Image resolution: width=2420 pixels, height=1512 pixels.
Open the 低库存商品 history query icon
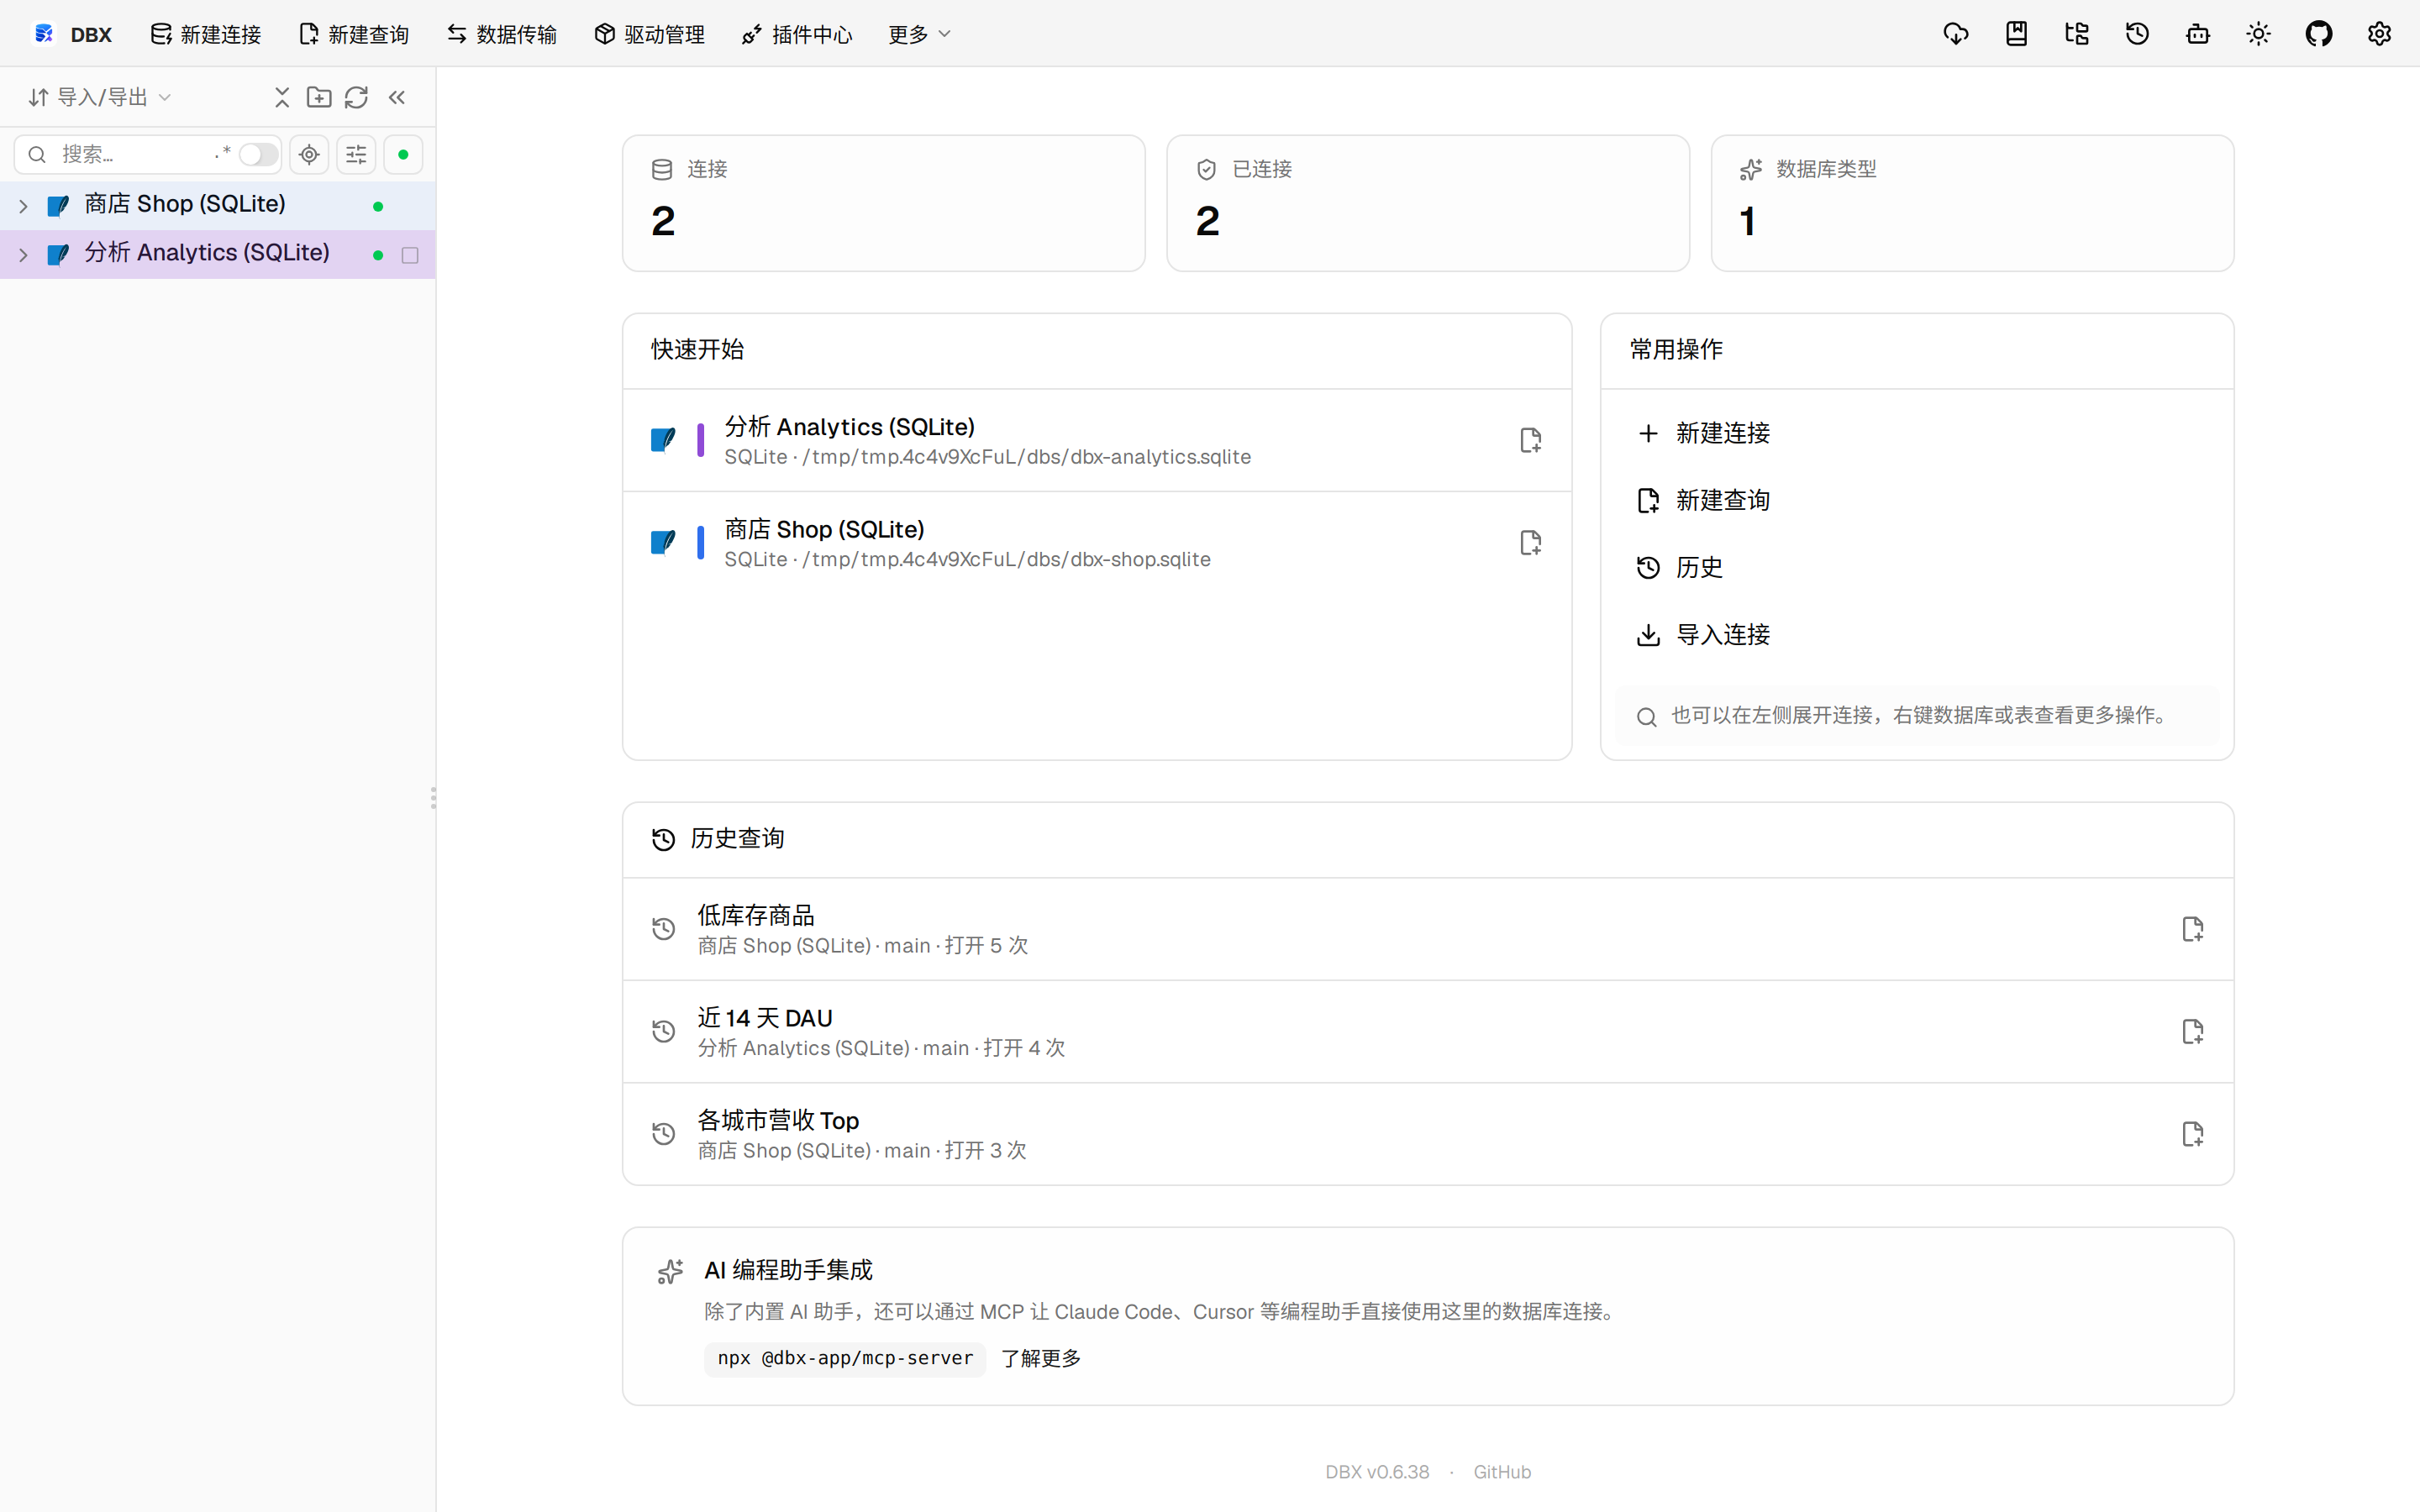point(2192,929)
